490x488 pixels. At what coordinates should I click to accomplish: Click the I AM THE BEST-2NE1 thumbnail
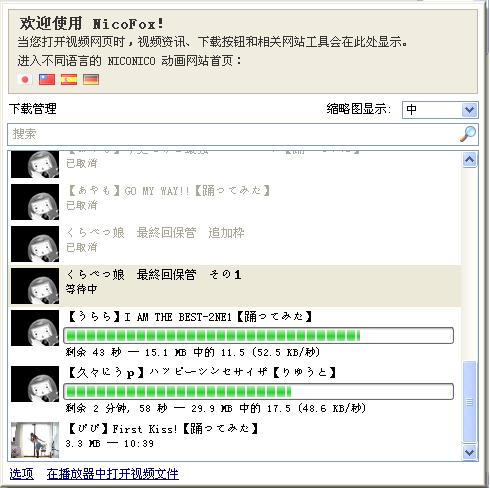[x=35, y=328]
